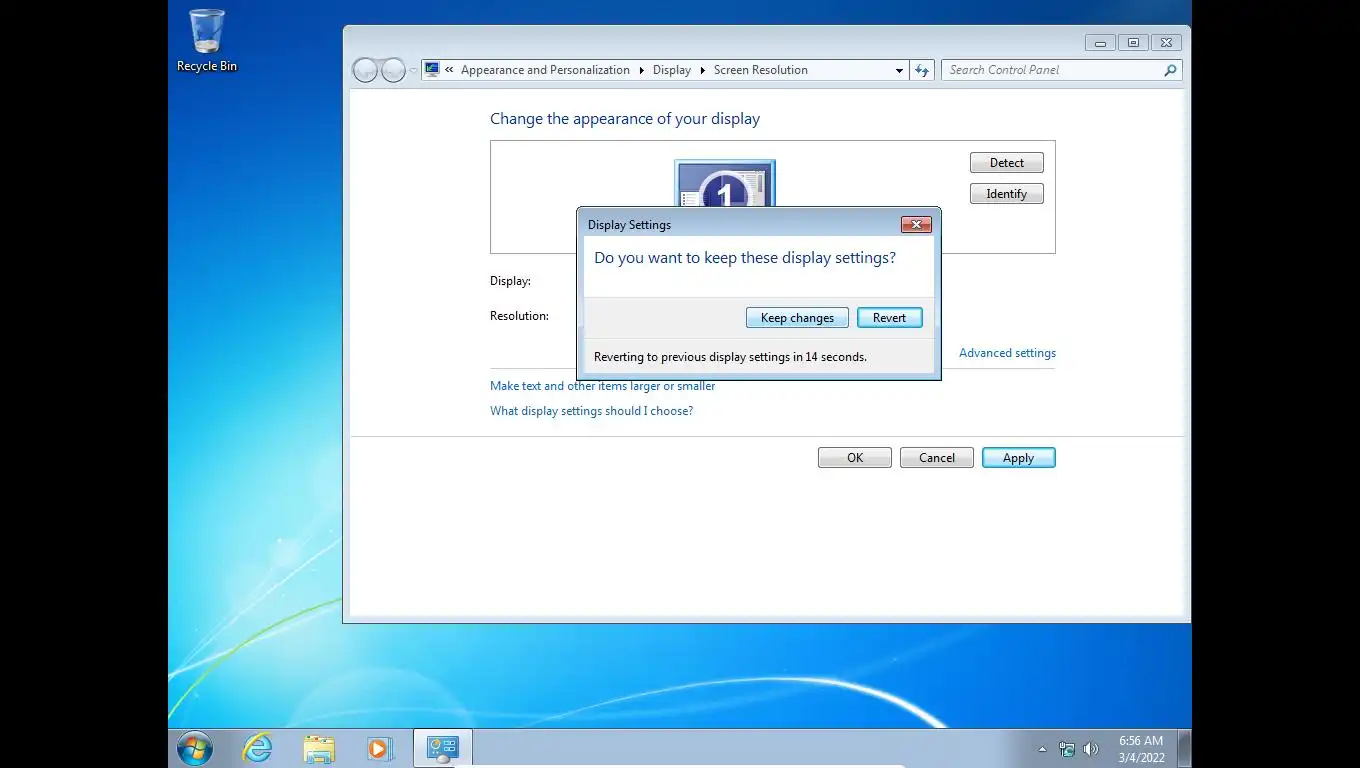1360x768 pixels.
Task: Click the Cancel button
Action: click(937, 458)
